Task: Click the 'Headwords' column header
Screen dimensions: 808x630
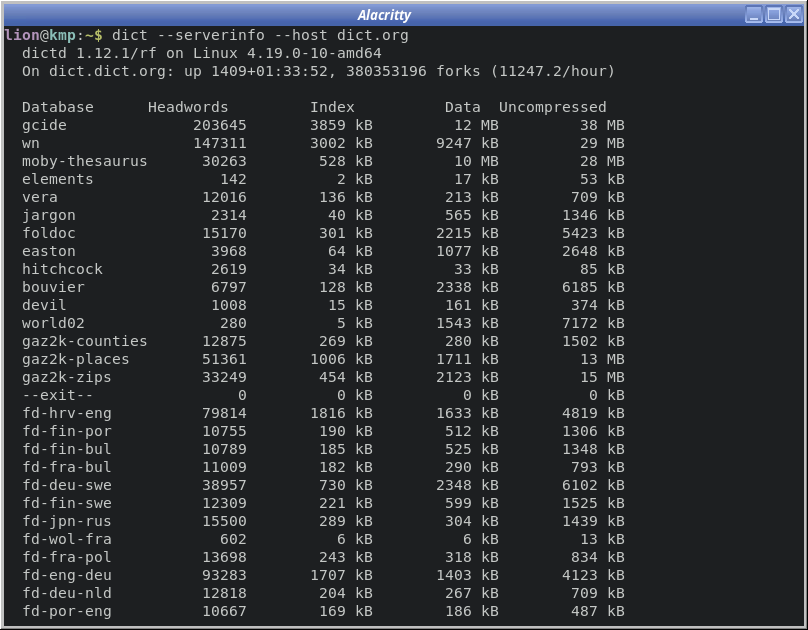Action: (x=188, y=107)
